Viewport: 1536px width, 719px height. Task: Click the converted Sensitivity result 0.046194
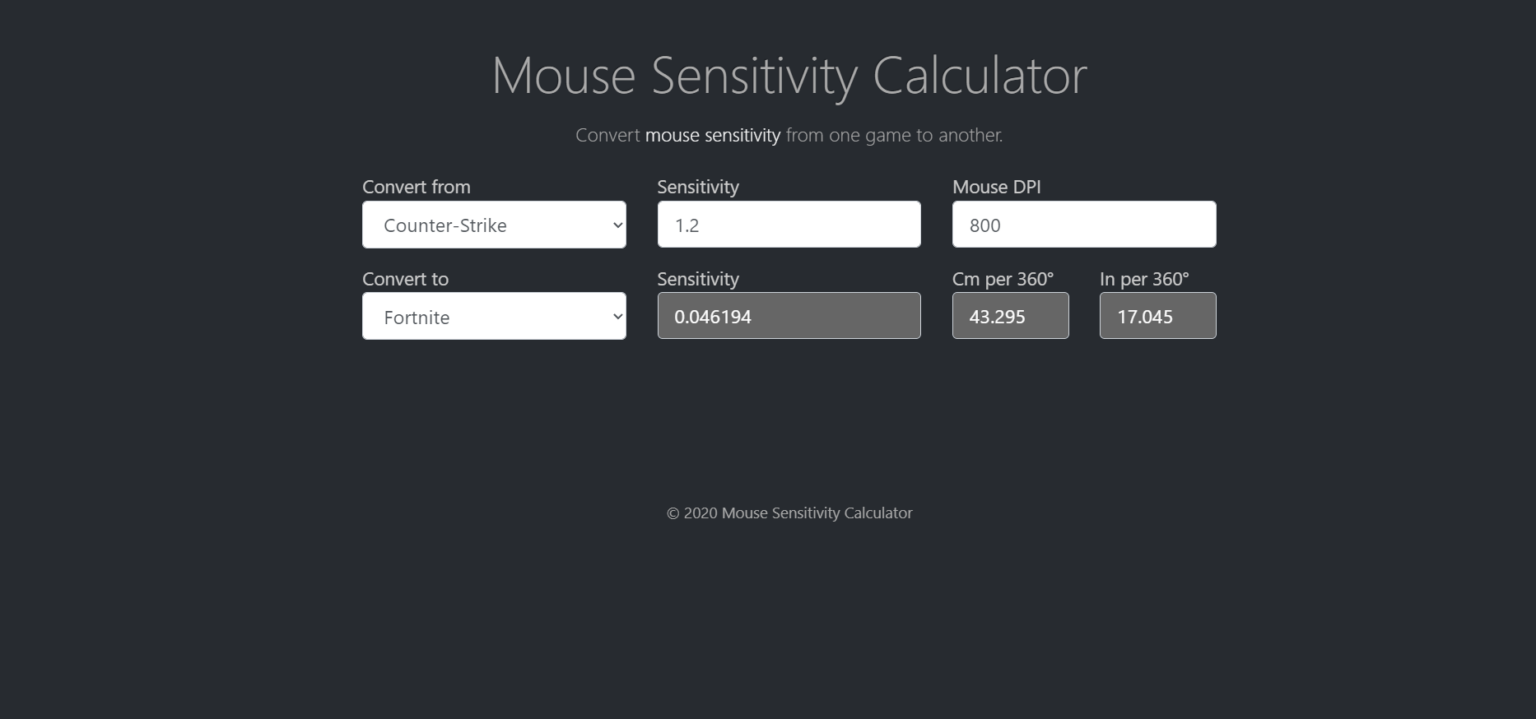(x=788, y=316)
